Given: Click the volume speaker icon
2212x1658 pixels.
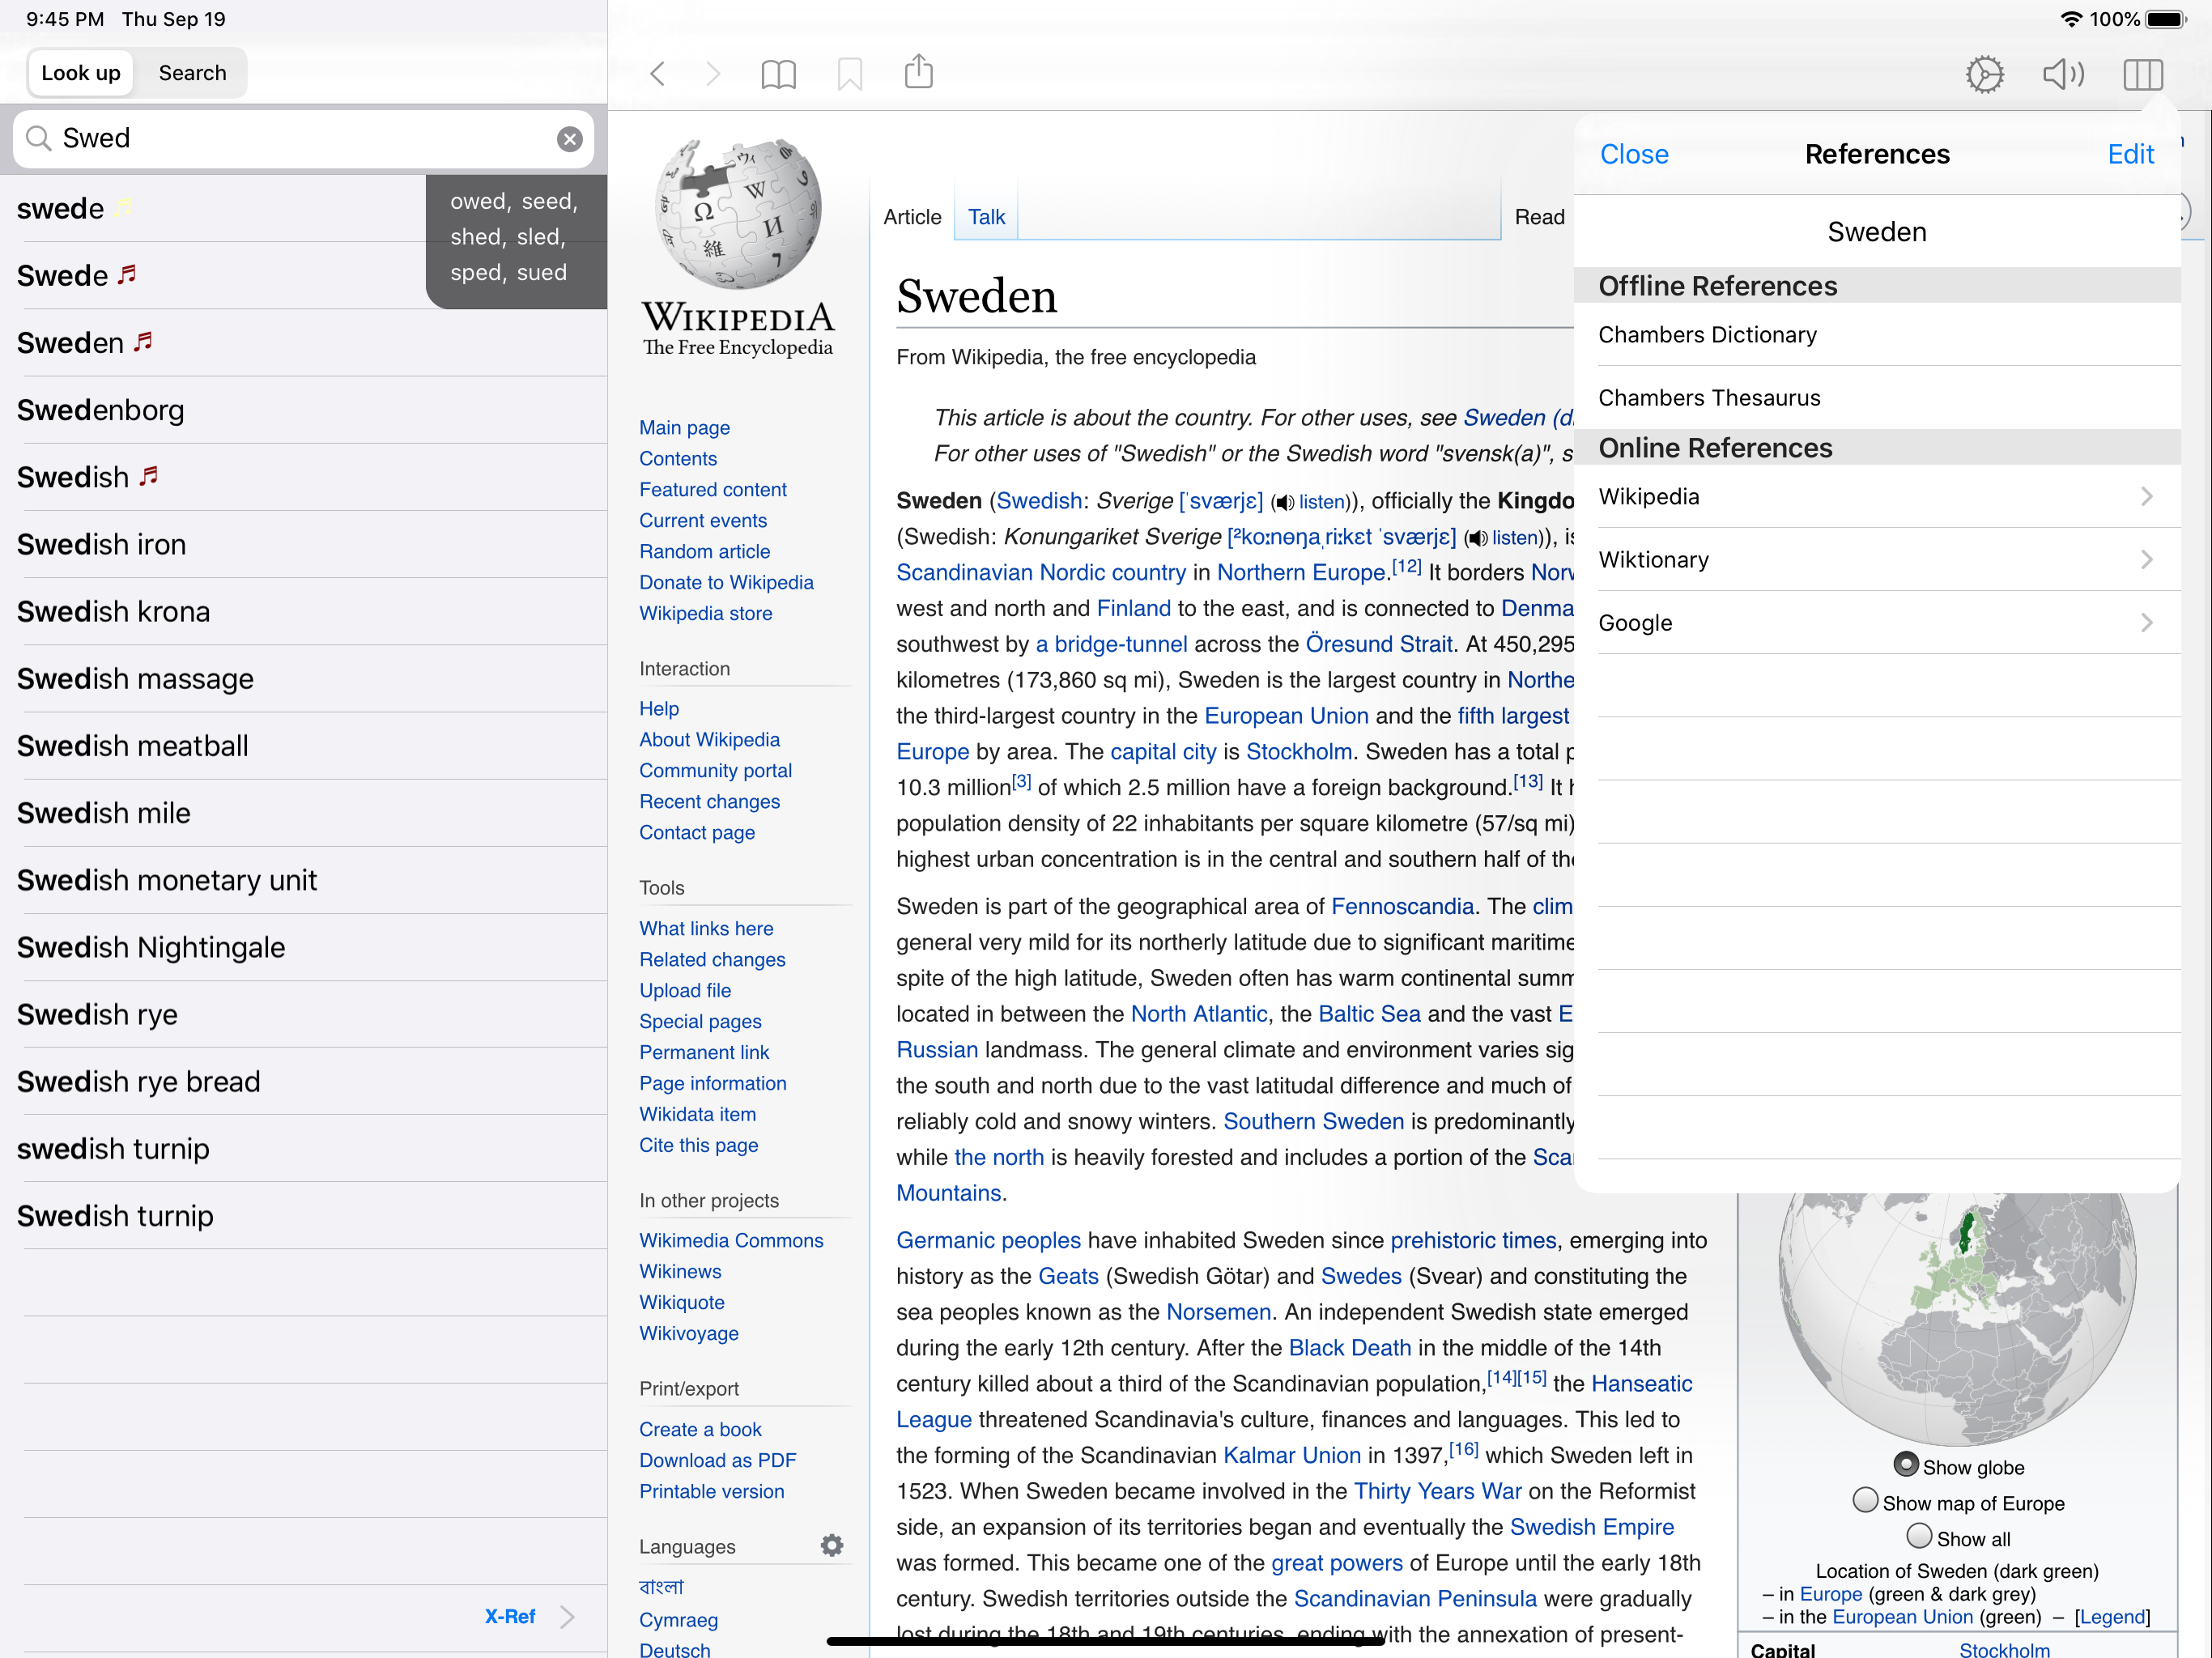Looking at the screenshot, I should pyautogui.click(x=2063, y=74).
